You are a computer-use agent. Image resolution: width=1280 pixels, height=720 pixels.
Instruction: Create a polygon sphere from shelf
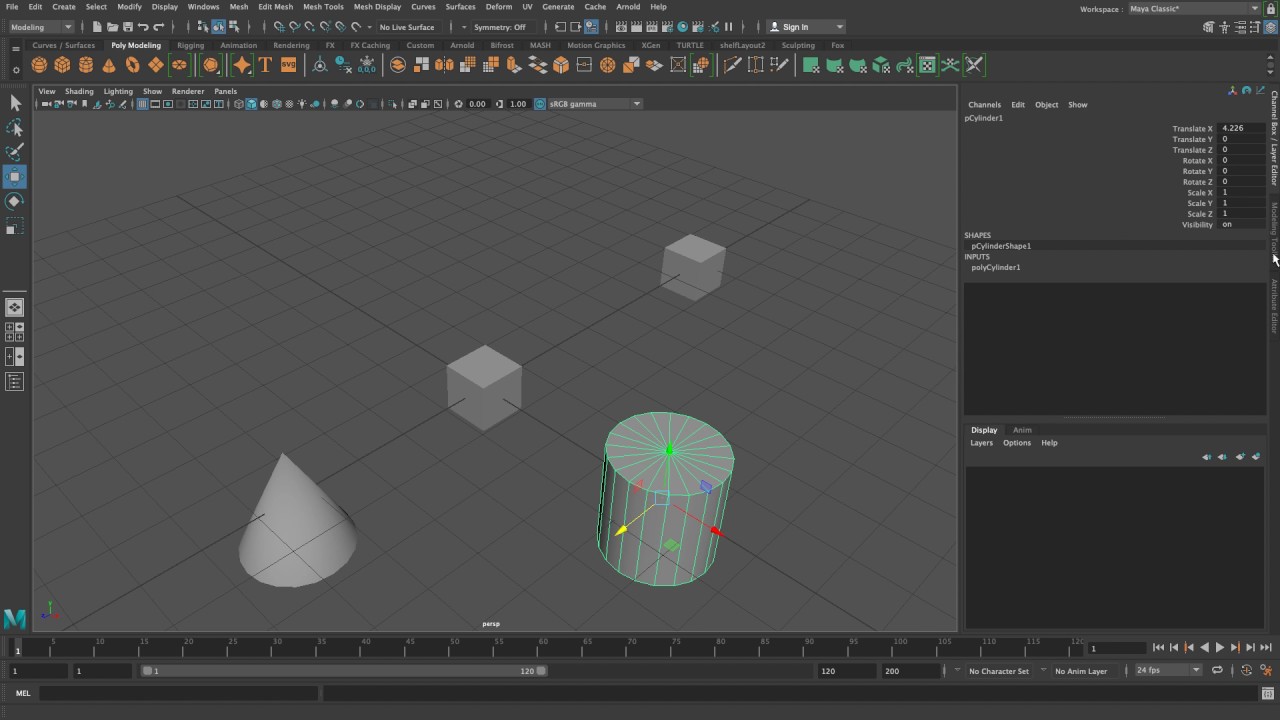click(x=39, y=65)
